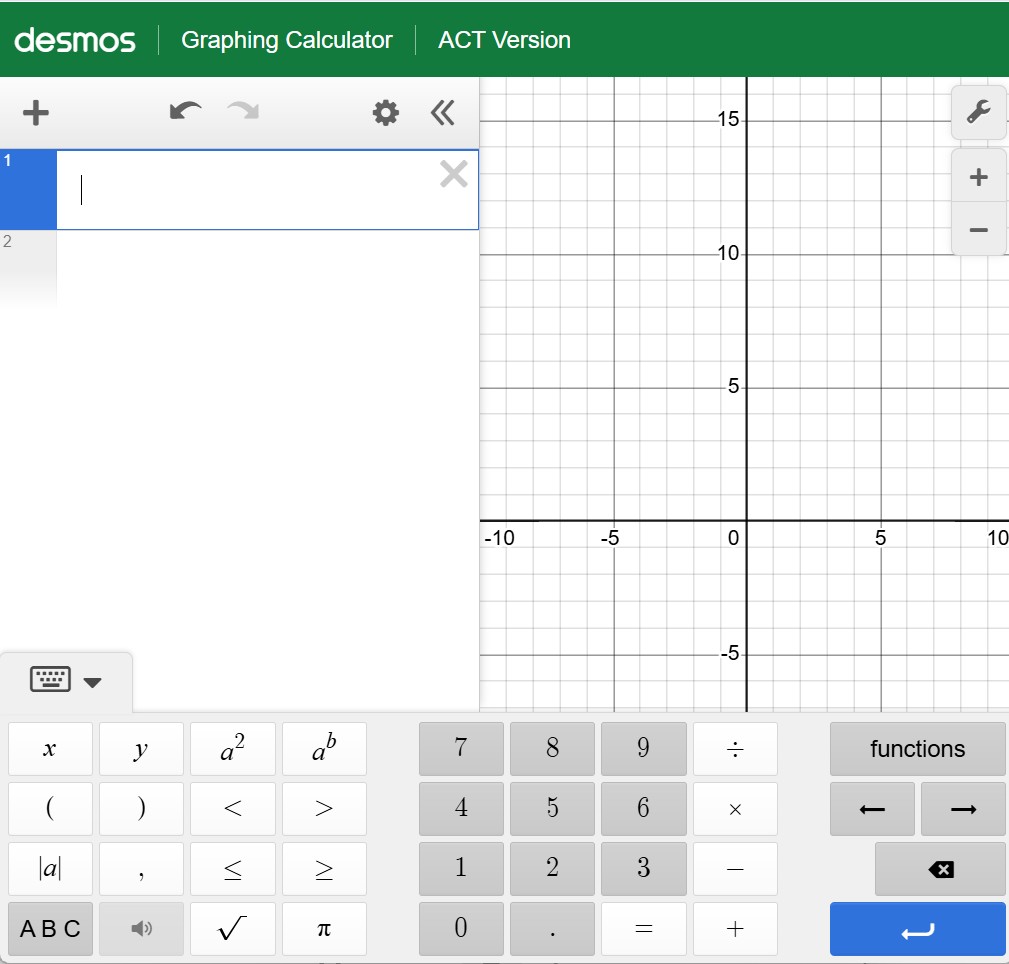This screenshot has width=1009, height=964.
Task: Zoom in on the graph
Action: [x=978, y=177]
